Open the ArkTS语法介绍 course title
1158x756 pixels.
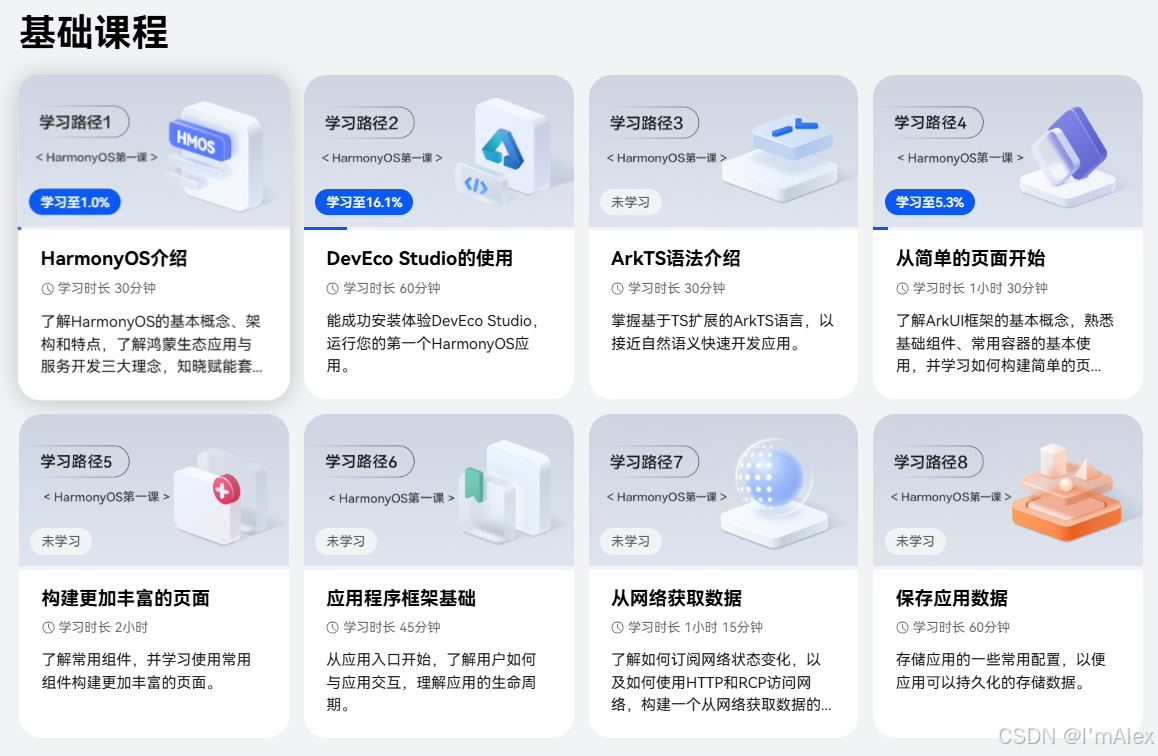[675, 258]
